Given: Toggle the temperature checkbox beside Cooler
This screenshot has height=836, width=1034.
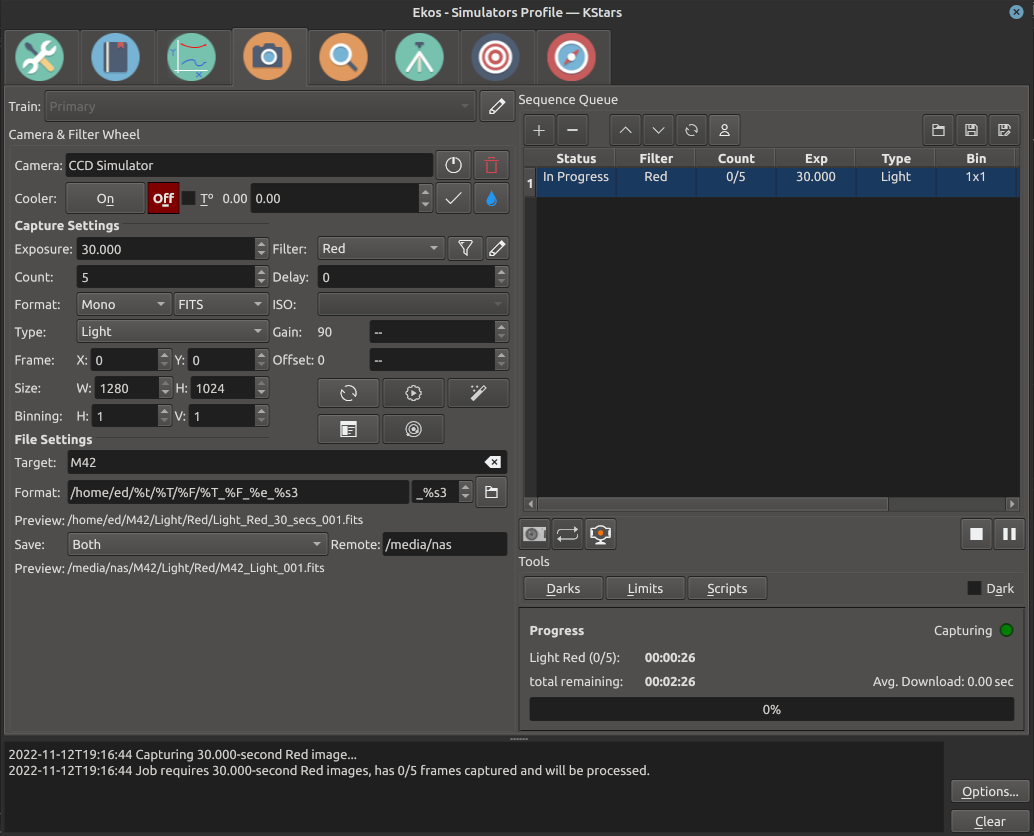Looking at the screenshot, I should [188, 198].
